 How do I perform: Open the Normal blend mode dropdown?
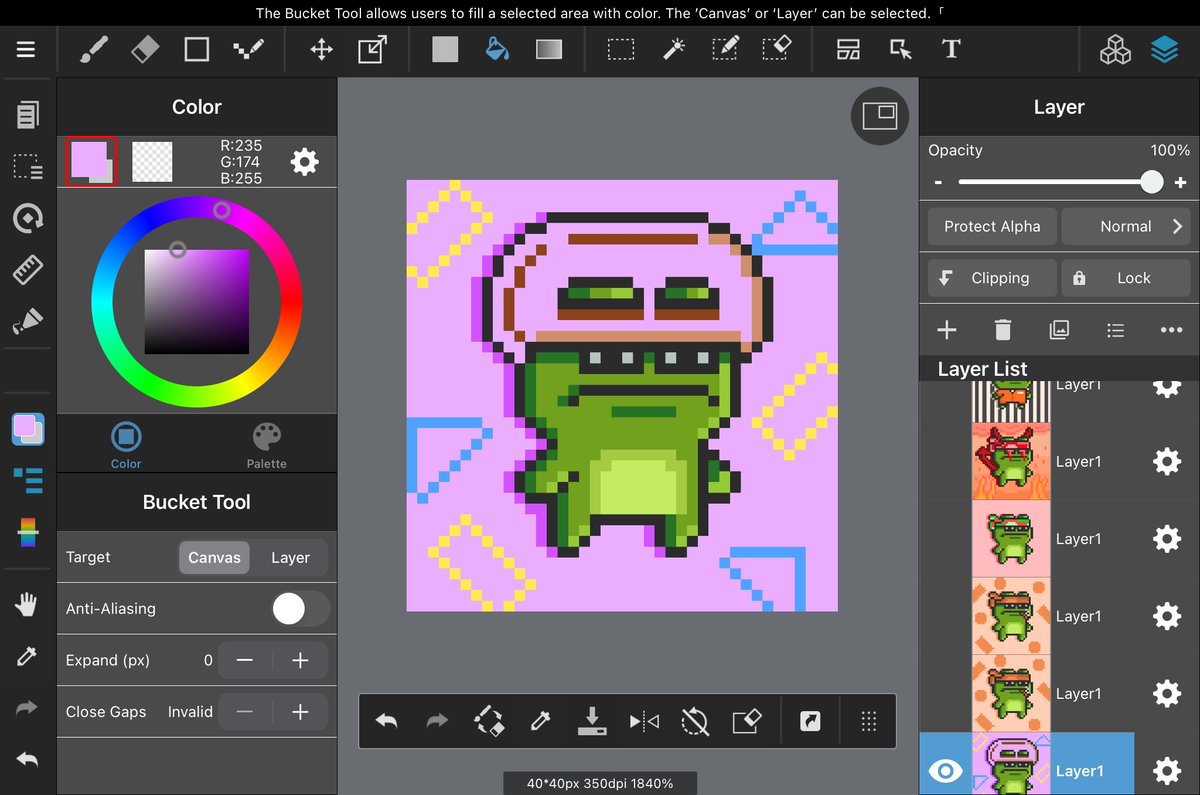[1126, 226]
